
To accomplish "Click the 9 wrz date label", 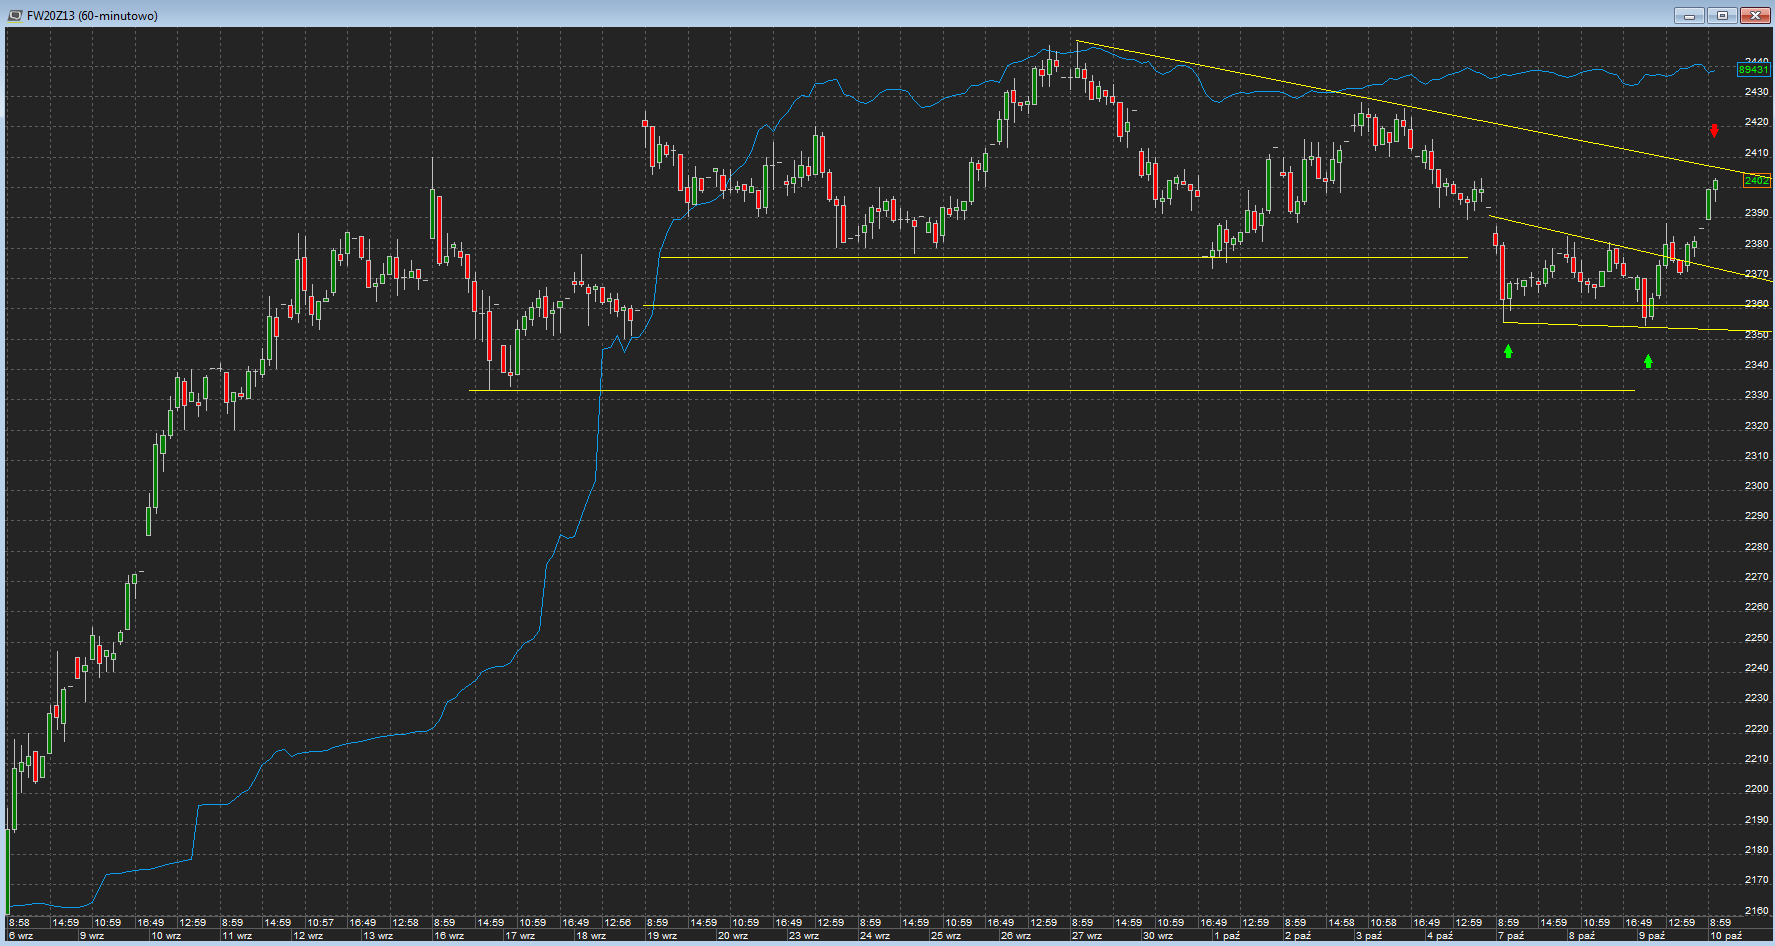I will coord(92,936).
